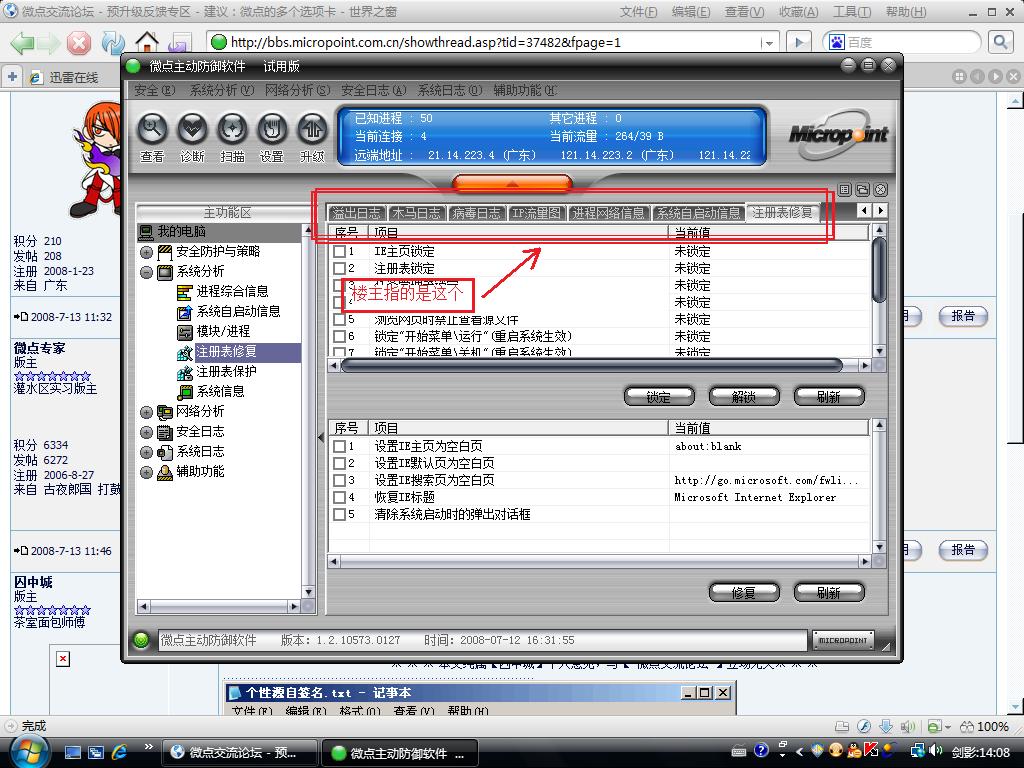Screen dimensions: 1024x768
Task: Click the 查看 magnifier icon in Micropoint toolbar
Action: (152, 129)
